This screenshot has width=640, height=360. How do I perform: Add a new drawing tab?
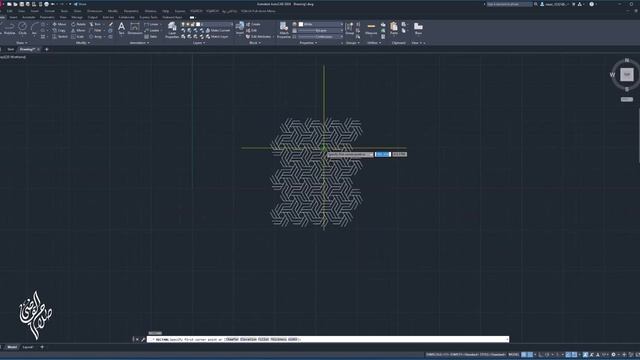point(46,49)
